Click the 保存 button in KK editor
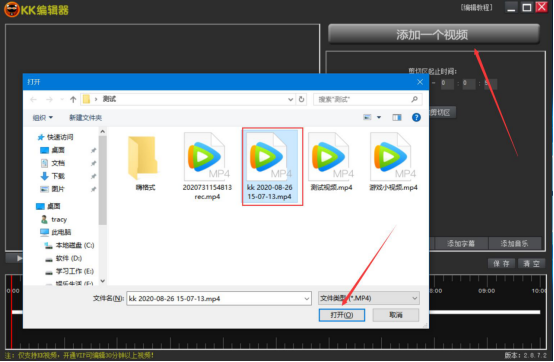This screenshot has width=554, height=362. click(x=502, y=263)
